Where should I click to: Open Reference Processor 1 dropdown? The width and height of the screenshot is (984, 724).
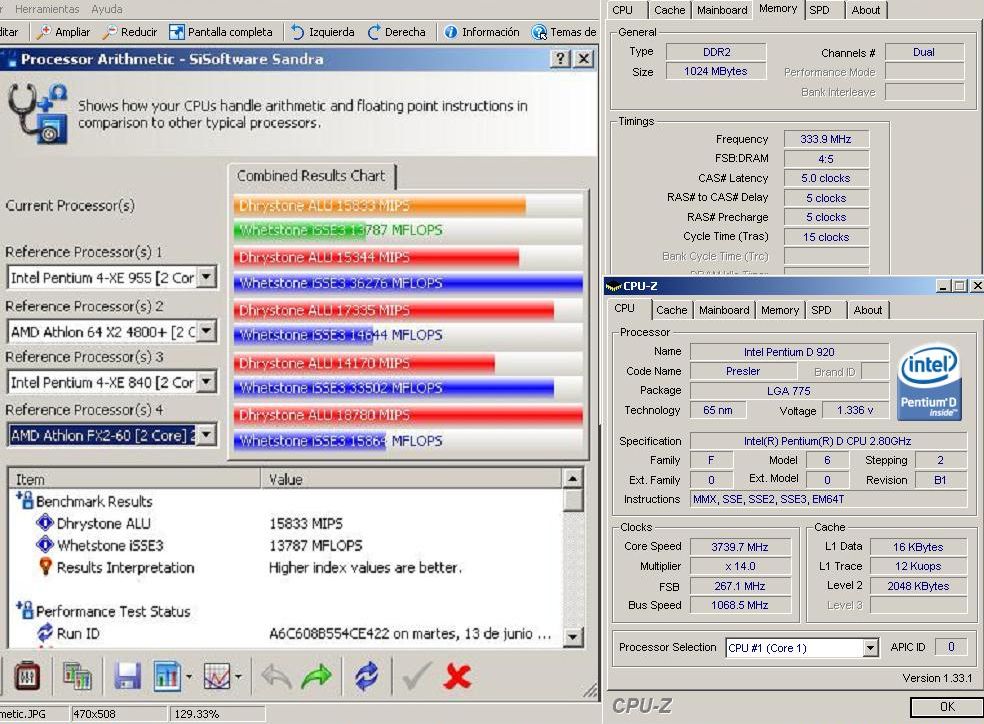point(207,277)
